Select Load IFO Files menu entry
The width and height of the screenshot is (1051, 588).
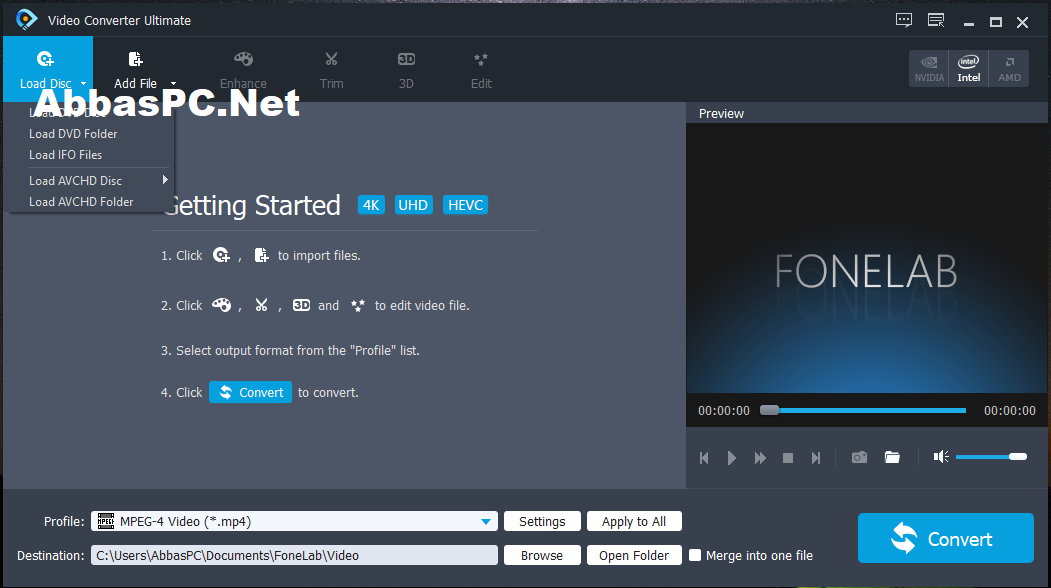(66, 155)
